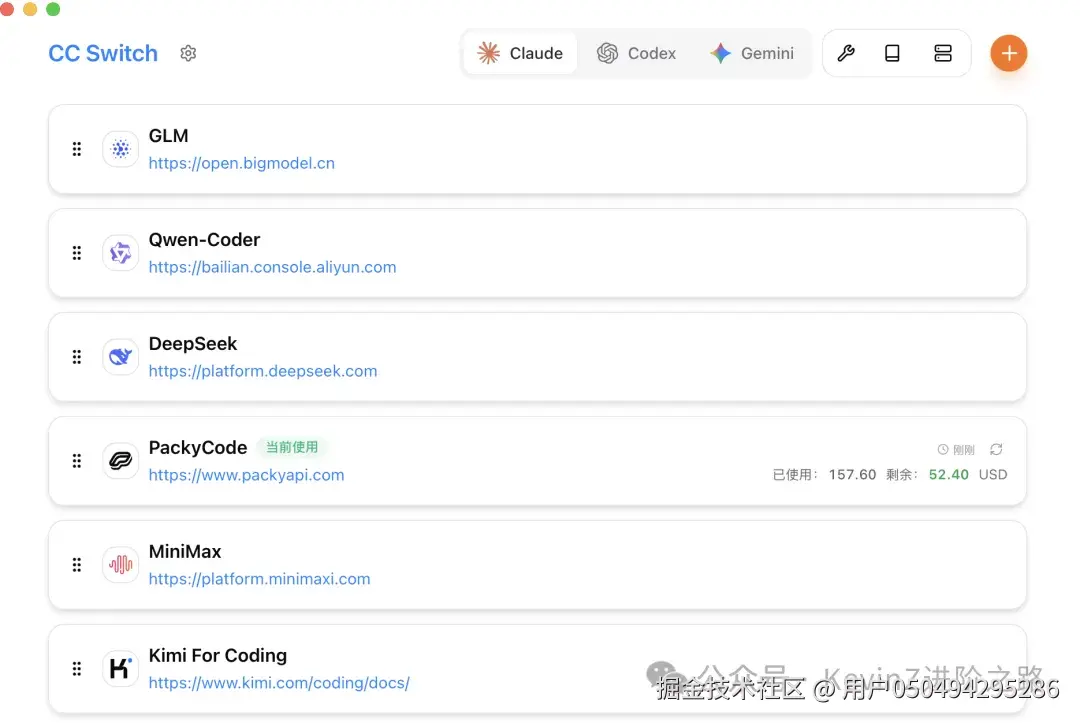
Task: Open the open.bigmodel.cn link
Action: coord(242,163)
